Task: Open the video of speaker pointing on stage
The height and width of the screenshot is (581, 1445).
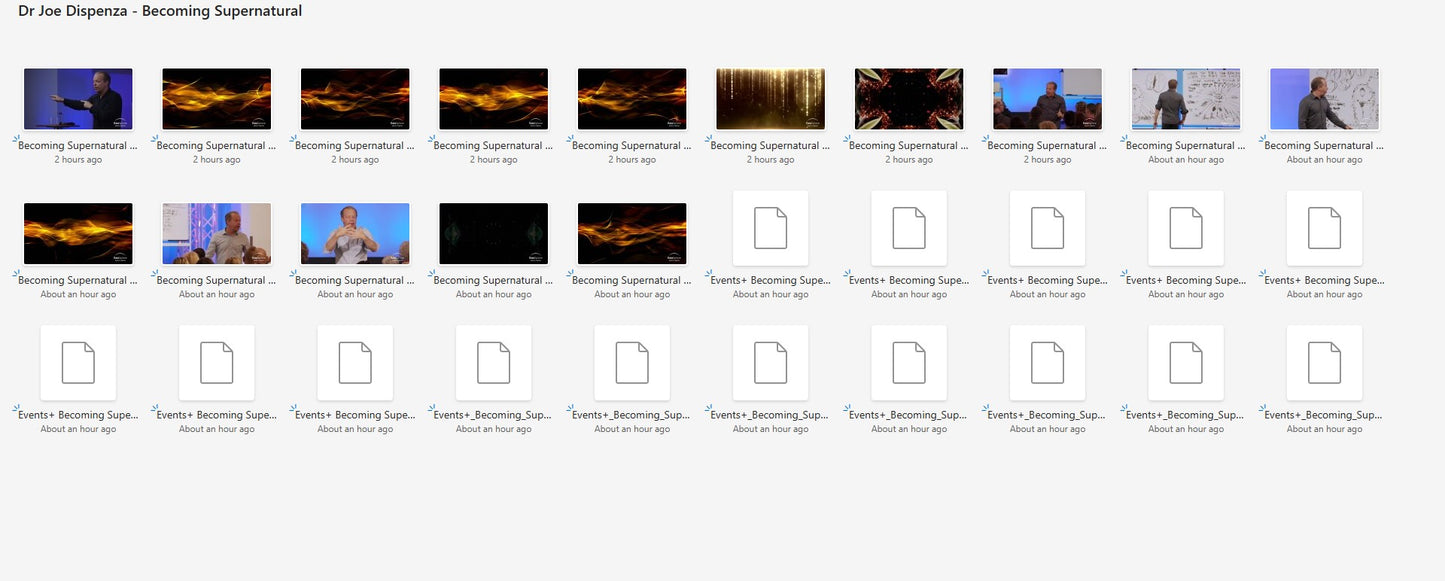Action: [x=78, y=99]
